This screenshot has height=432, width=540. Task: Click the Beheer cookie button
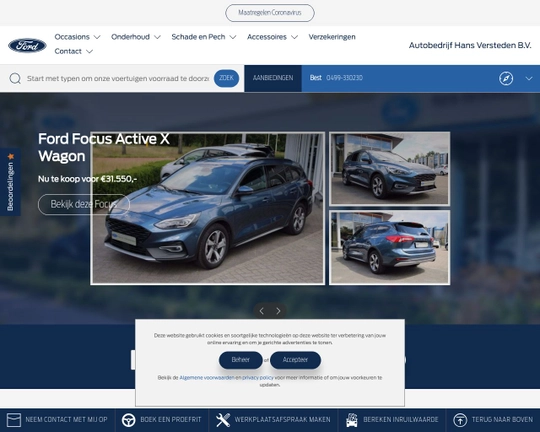pos(240,360)
